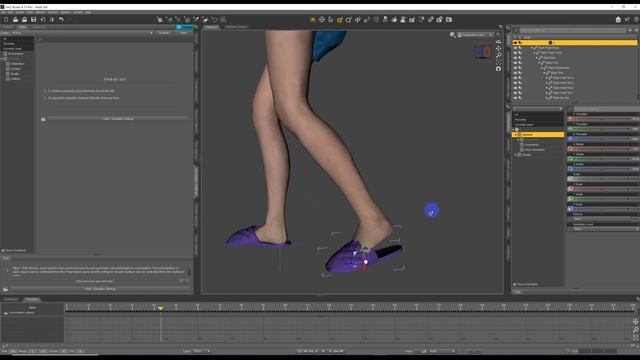Expand the highlighted General group arrow in Parameters
Image resolution: width=640 pixels, height=360 pixels.
(x=516, y=134)
